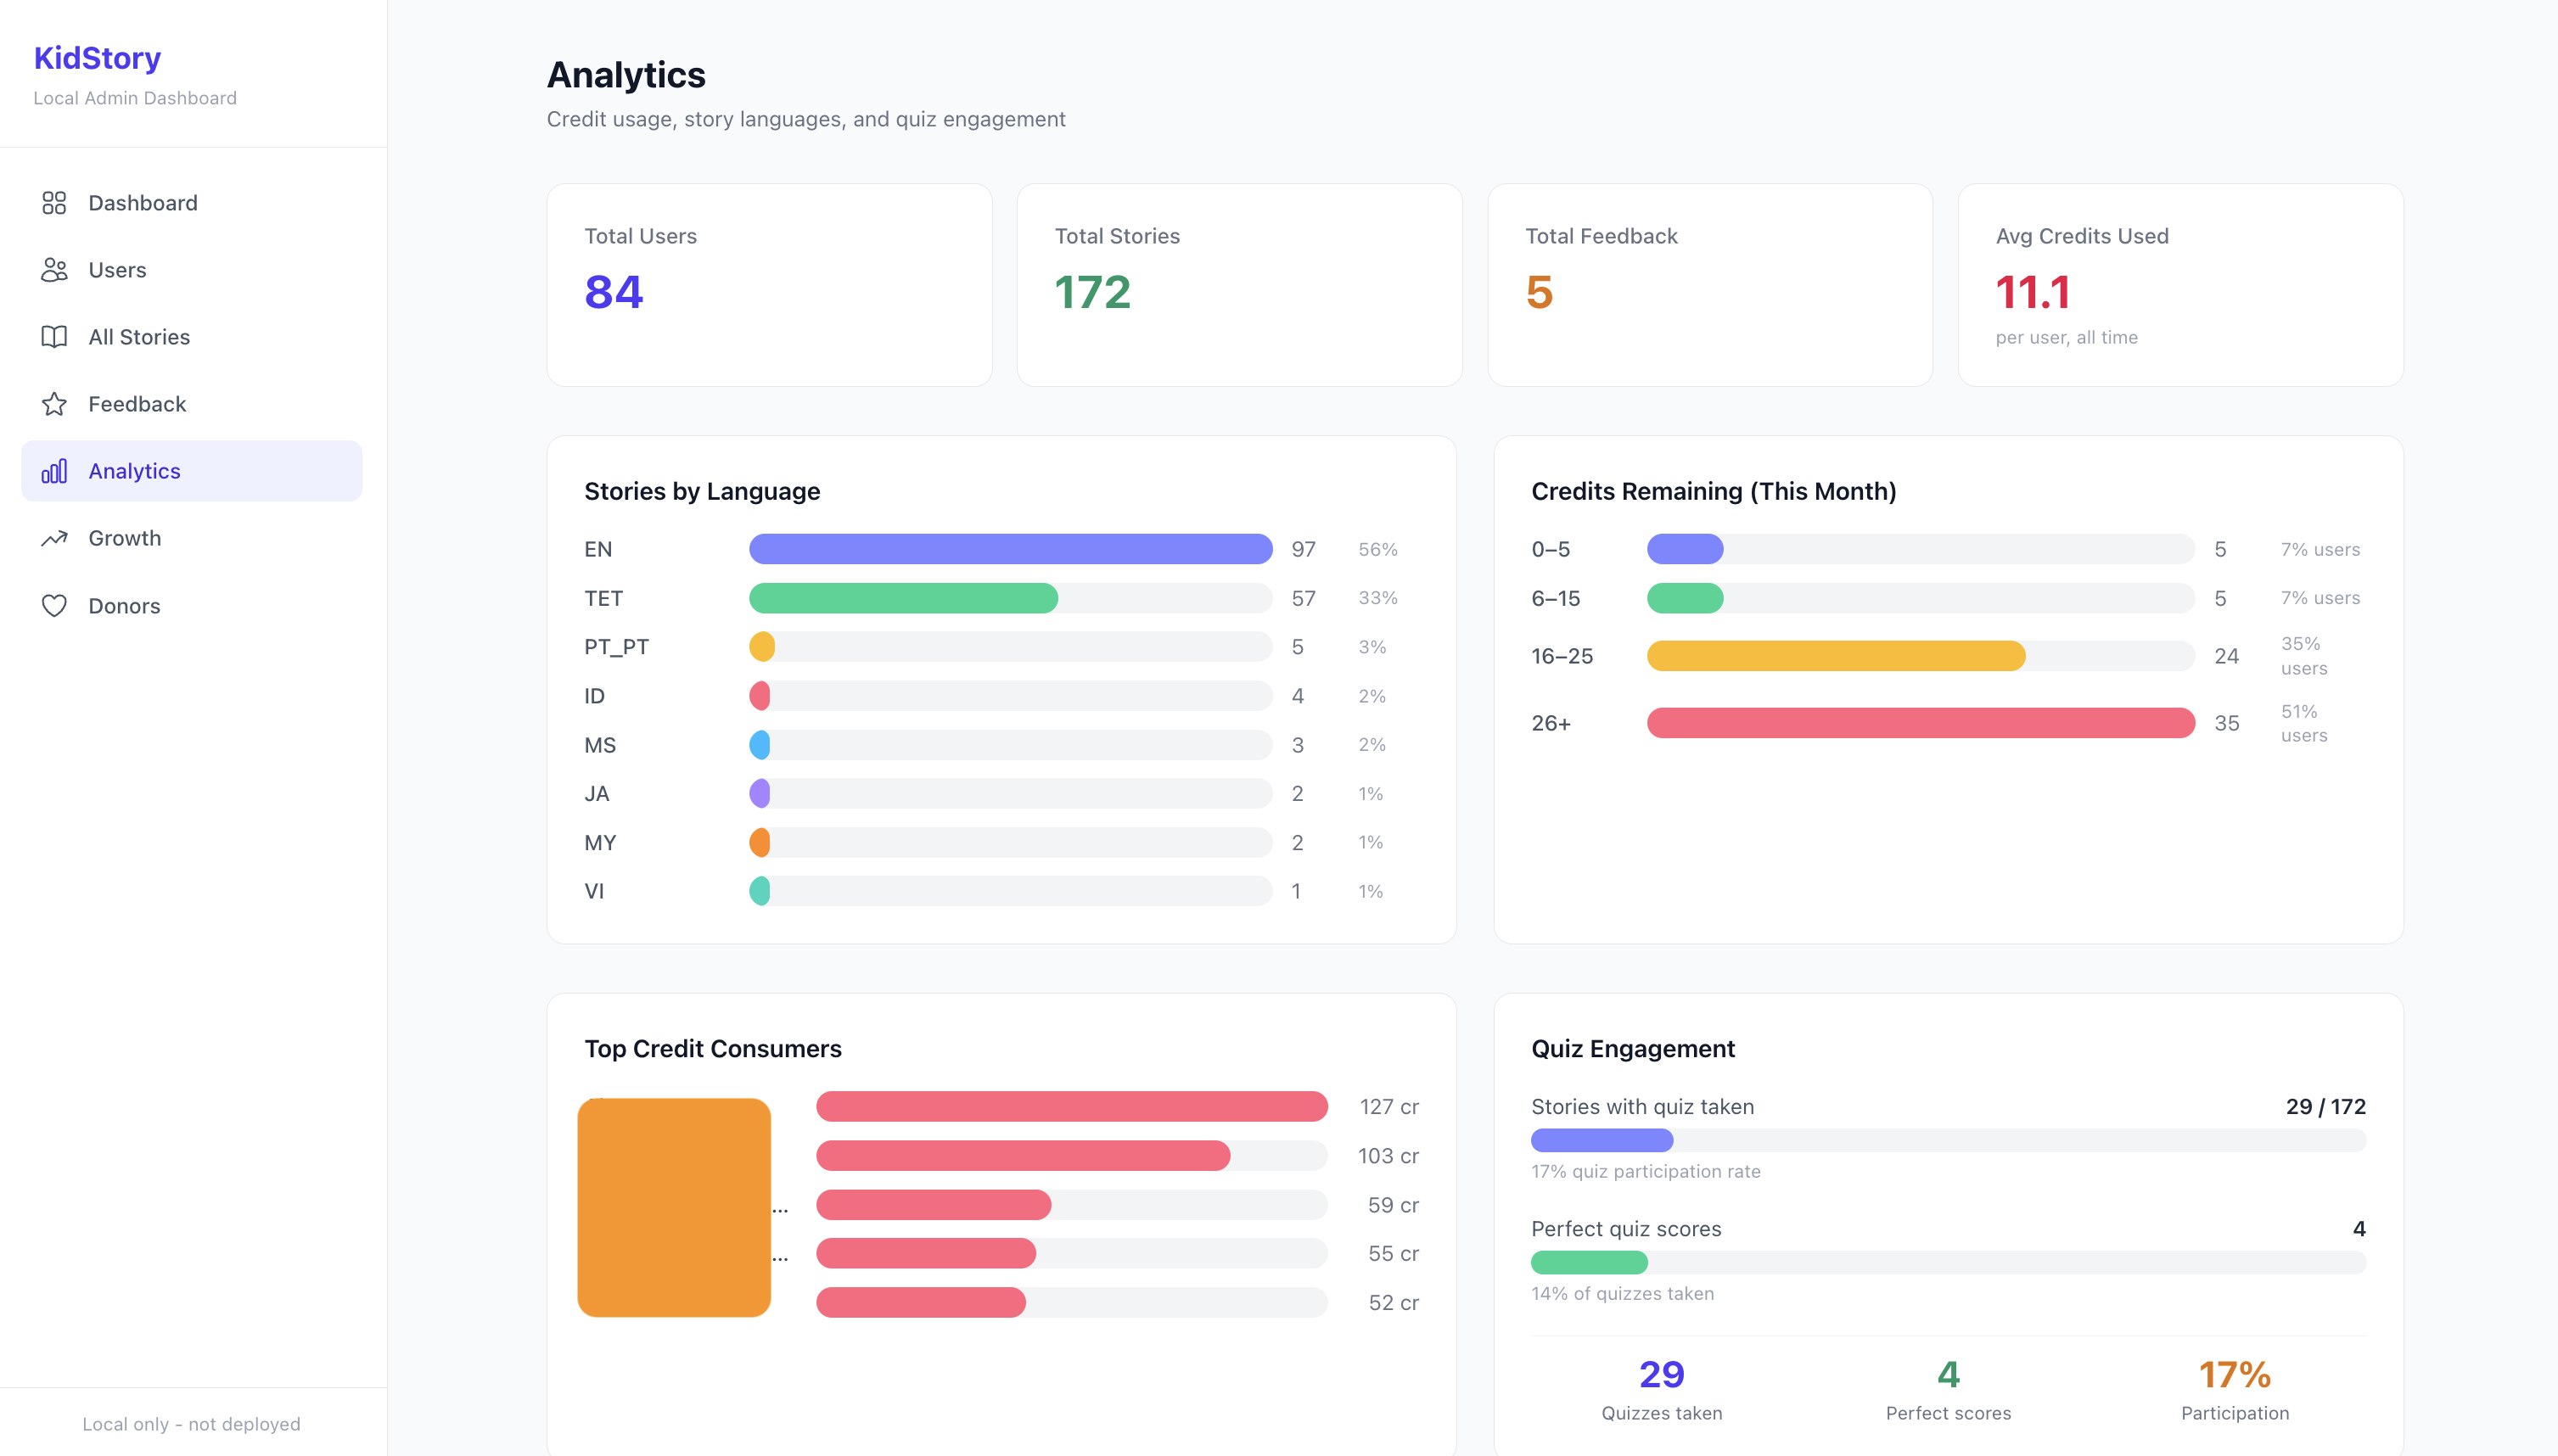This screenshot has height=1456, width=2558.
Task: Click the JA language bar
Action: [1010, 794]
